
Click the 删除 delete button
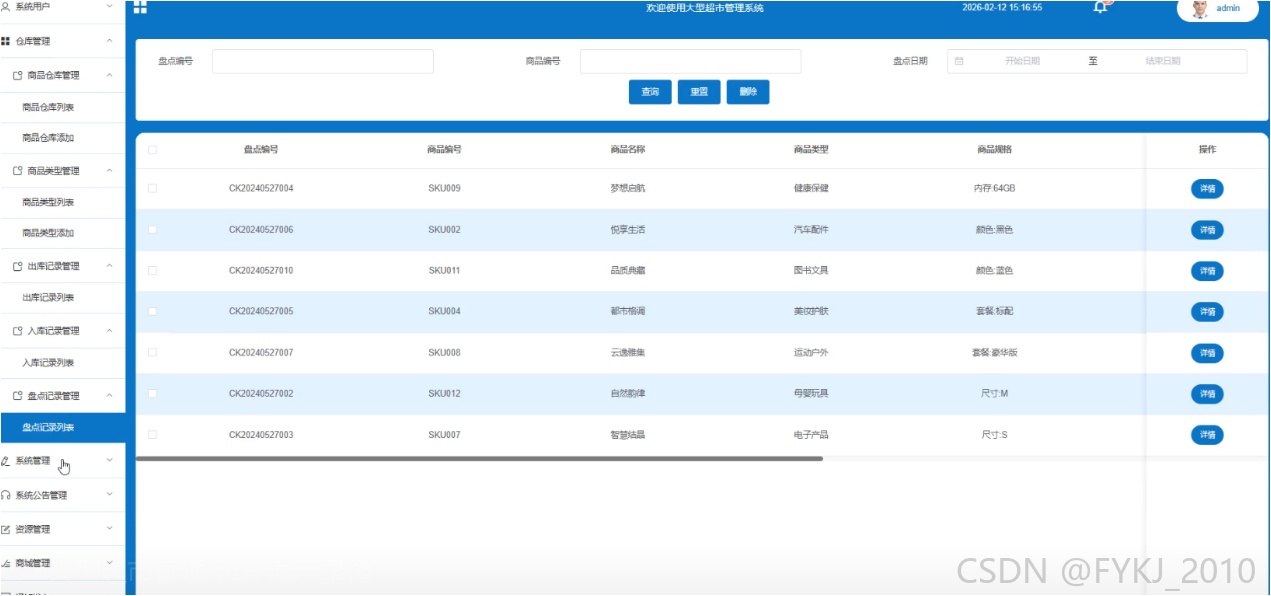coord(748,92)
